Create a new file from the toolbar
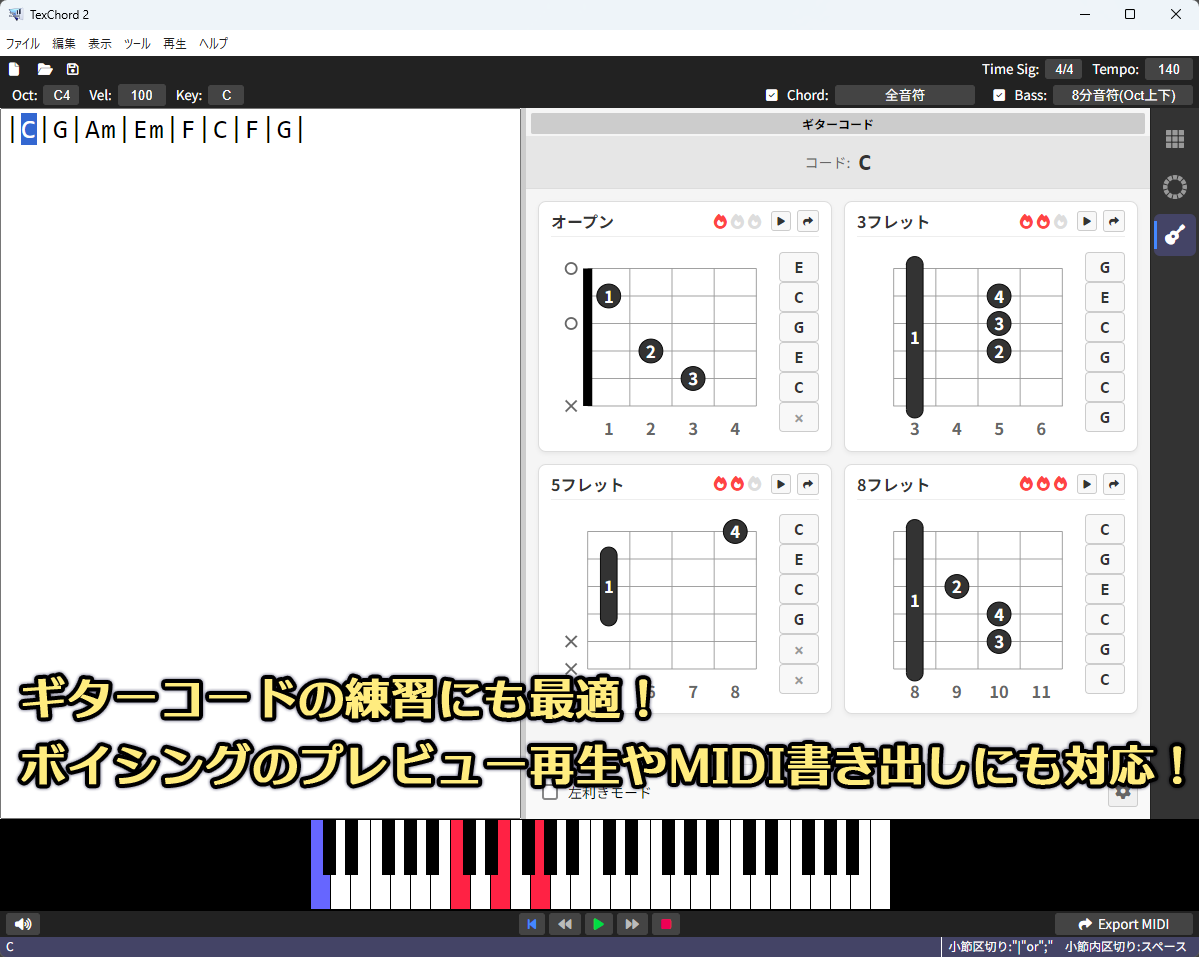This screenshot has height=957, width=1199. tap(15, 70)
